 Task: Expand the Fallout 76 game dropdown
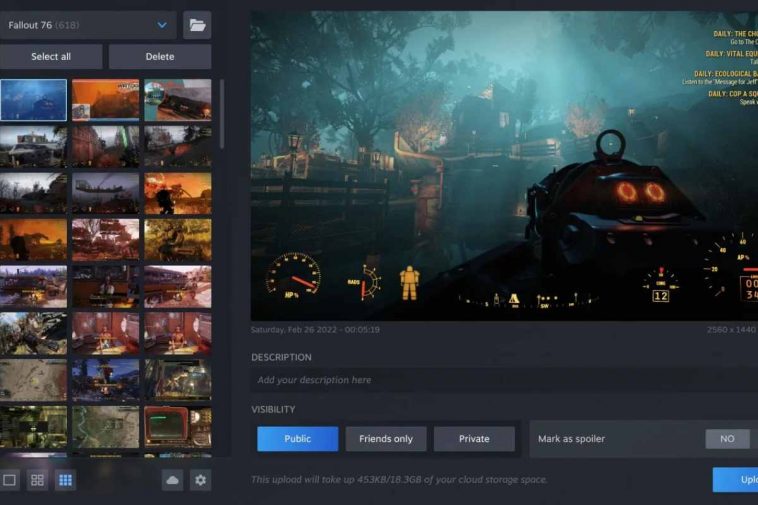click(x=88, y=25)
